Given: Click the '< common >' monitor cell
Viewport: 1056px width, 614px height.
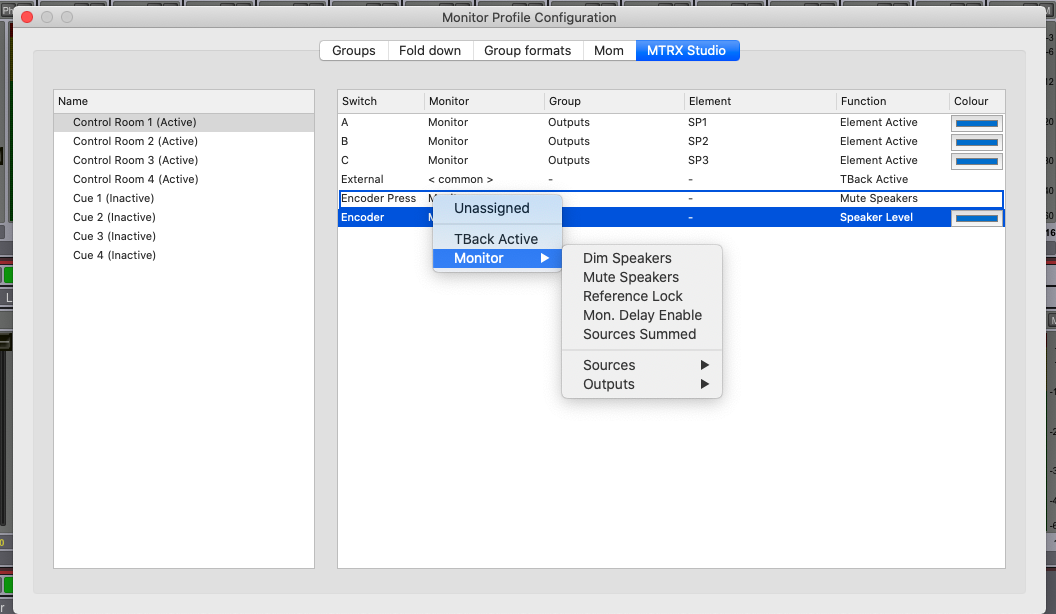Looking at the screenshot, I should [461, 179].
